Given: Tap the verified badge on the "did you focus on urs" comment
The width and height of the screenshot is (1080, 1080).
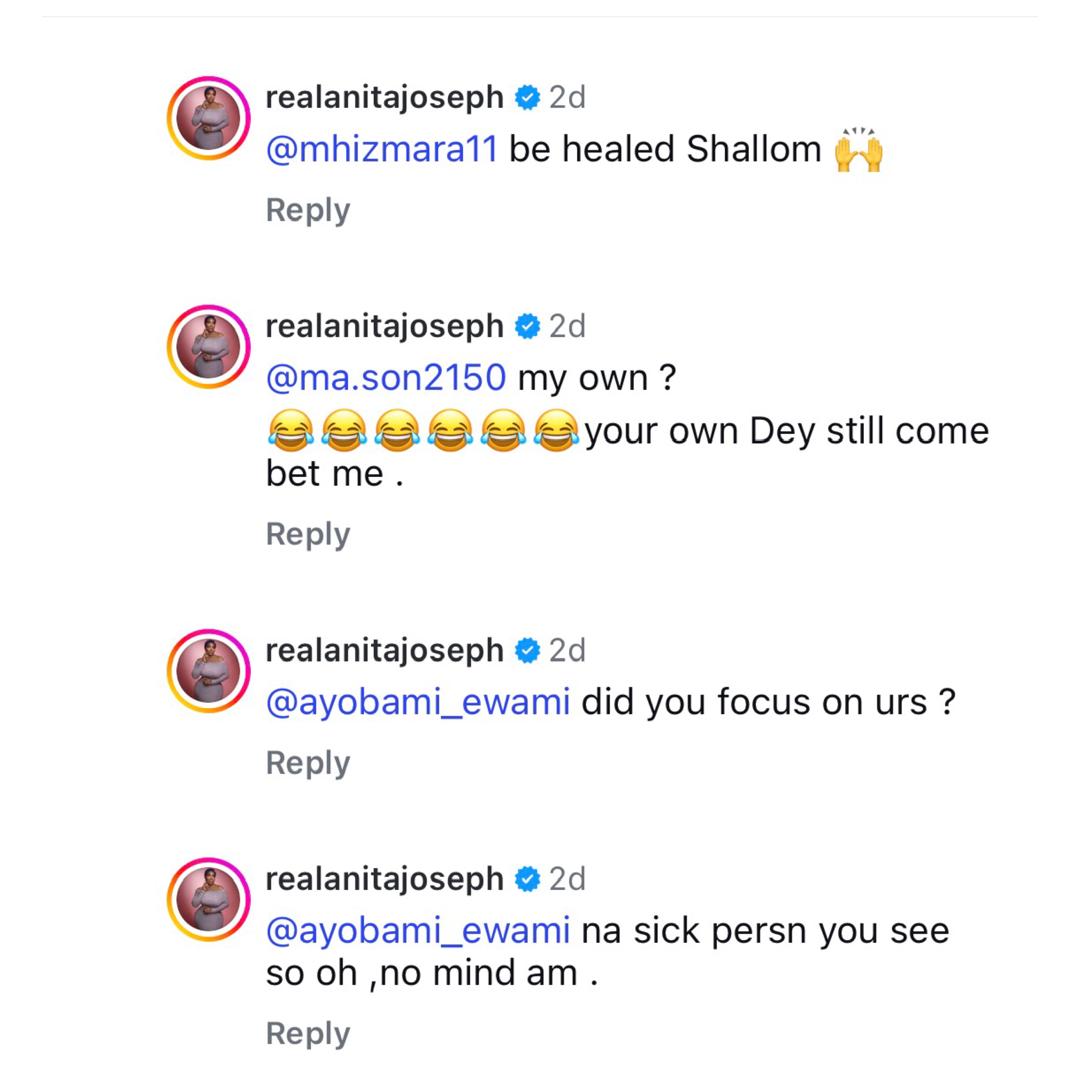Looking at the screenshot, I should click(527, 651).
